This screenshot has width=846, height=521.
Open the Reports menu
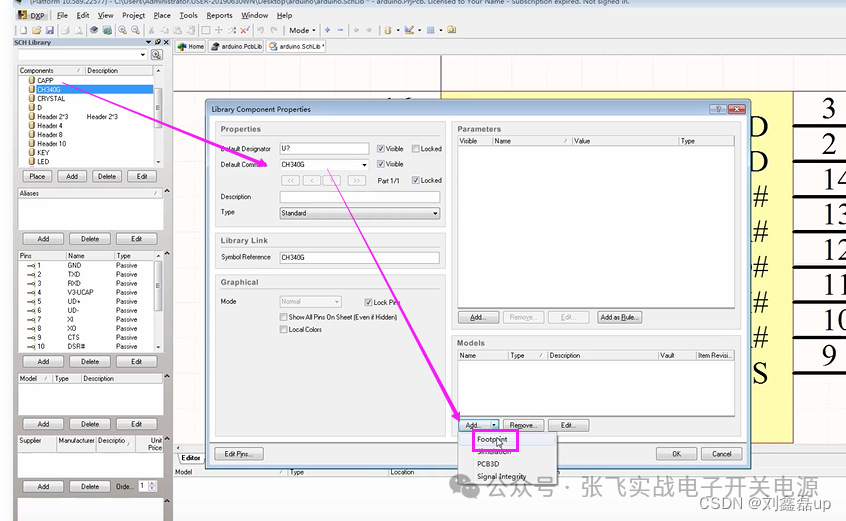click(x=220, y=15)
